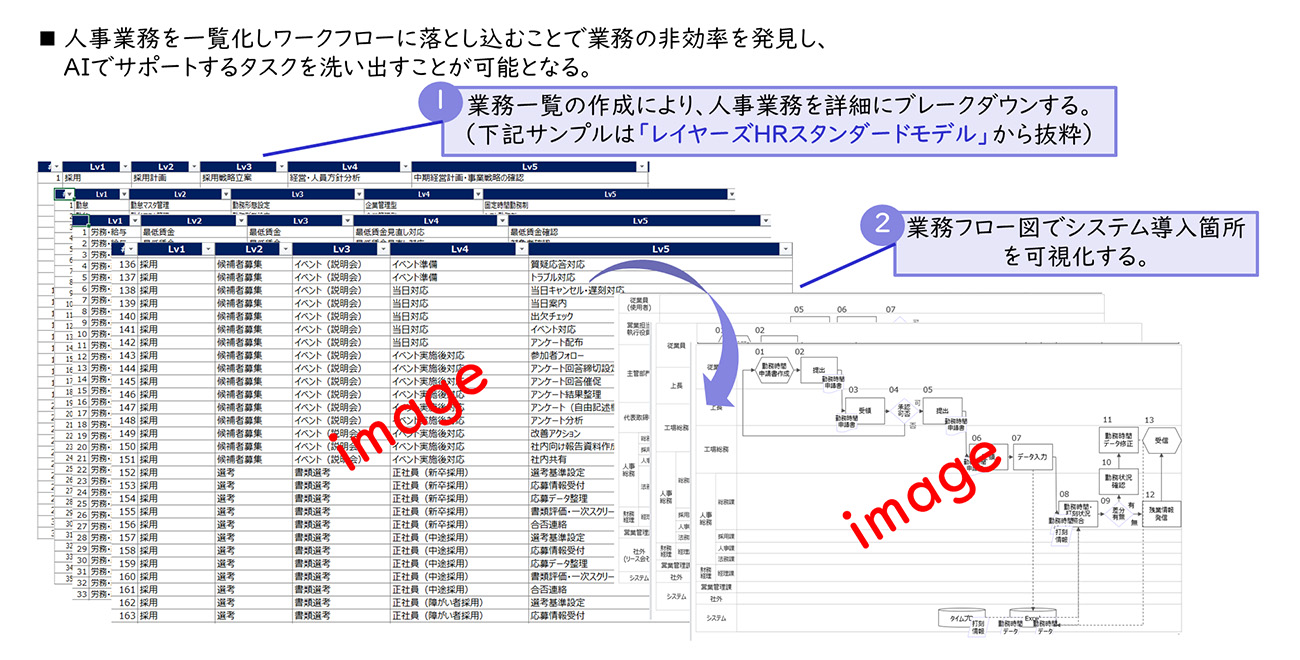The height and width of the screenshot is (660, 1300).
Task: Click the numbered circle 1 callout badge
Action: pos(439,105)
